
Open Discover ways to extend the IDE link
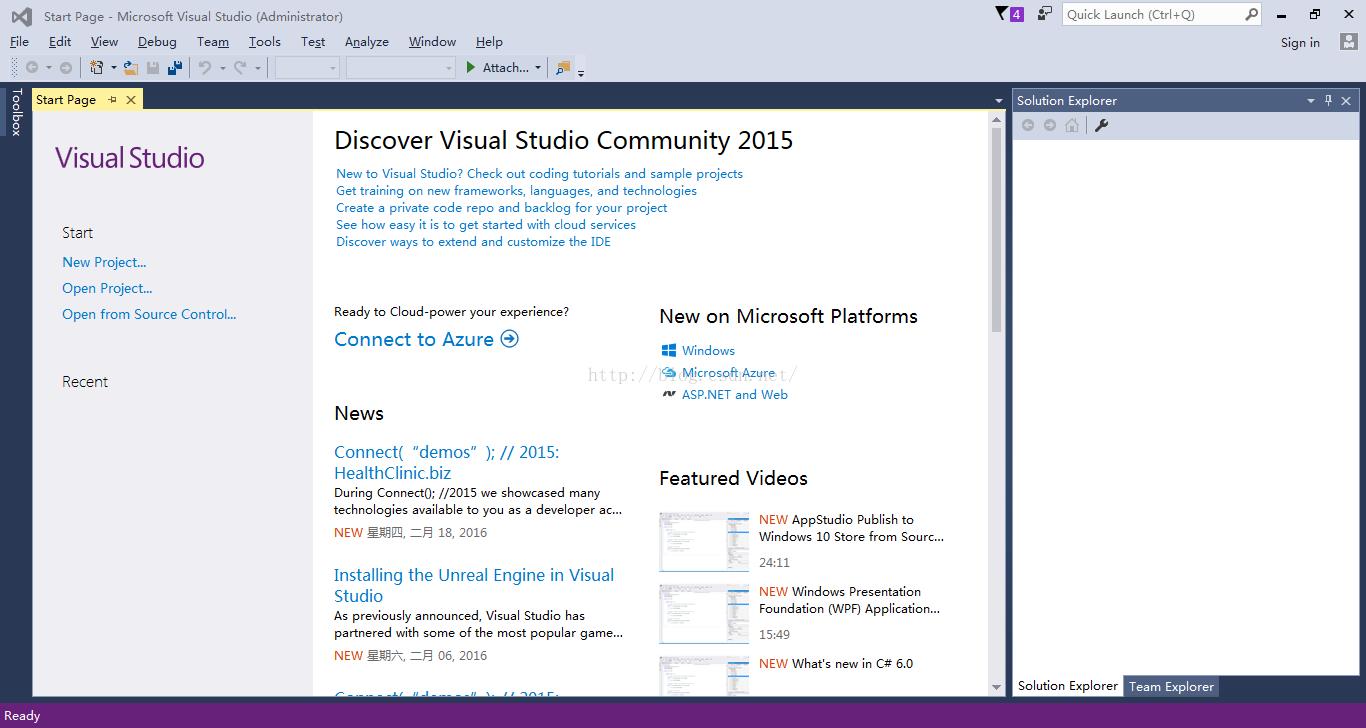point(473,242)
